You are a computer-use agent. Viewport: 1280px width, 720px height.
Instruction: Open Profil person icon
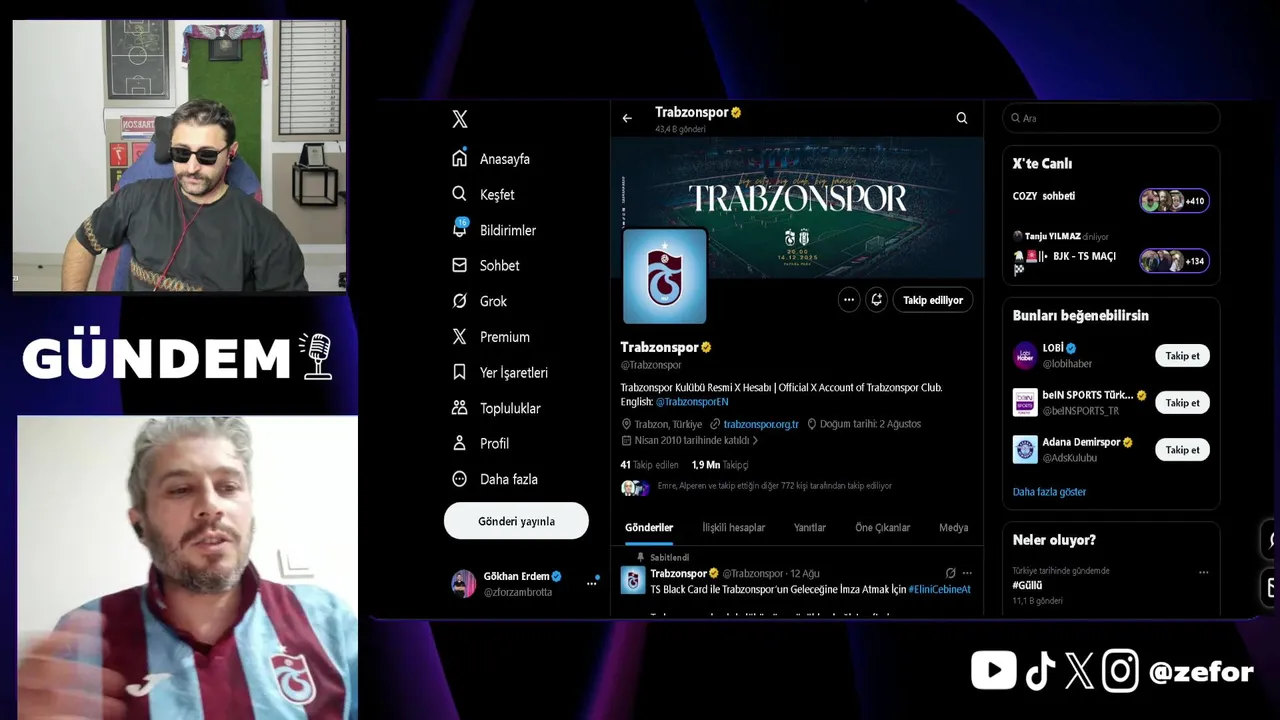(x=460, y=443)
